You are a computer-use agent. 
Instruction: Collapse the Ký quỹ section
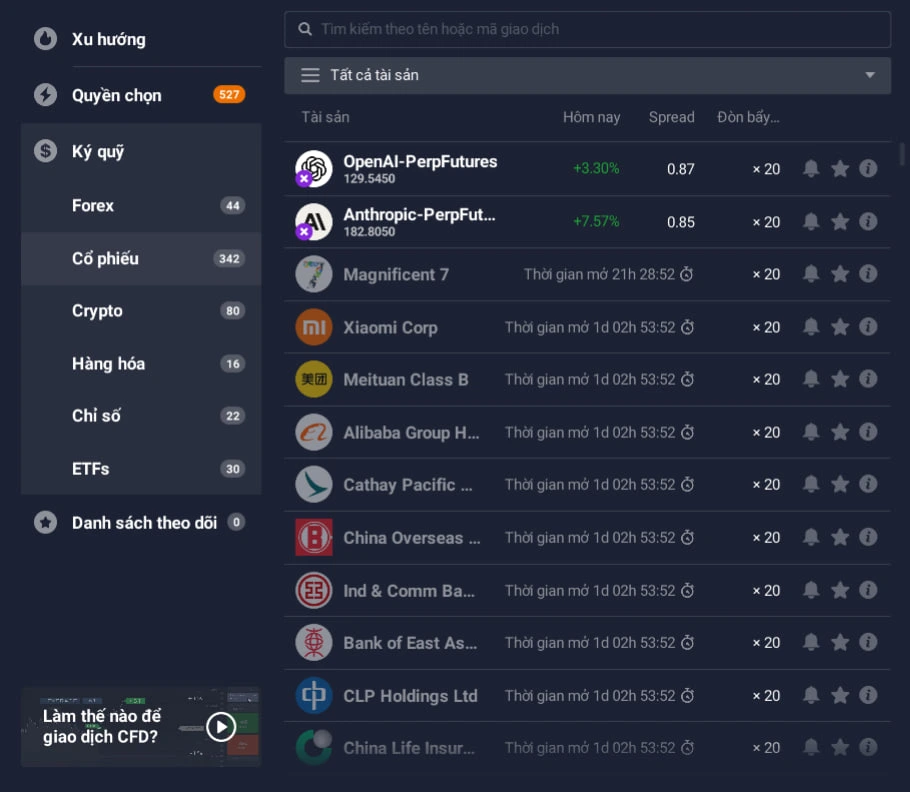click(141, 151)
